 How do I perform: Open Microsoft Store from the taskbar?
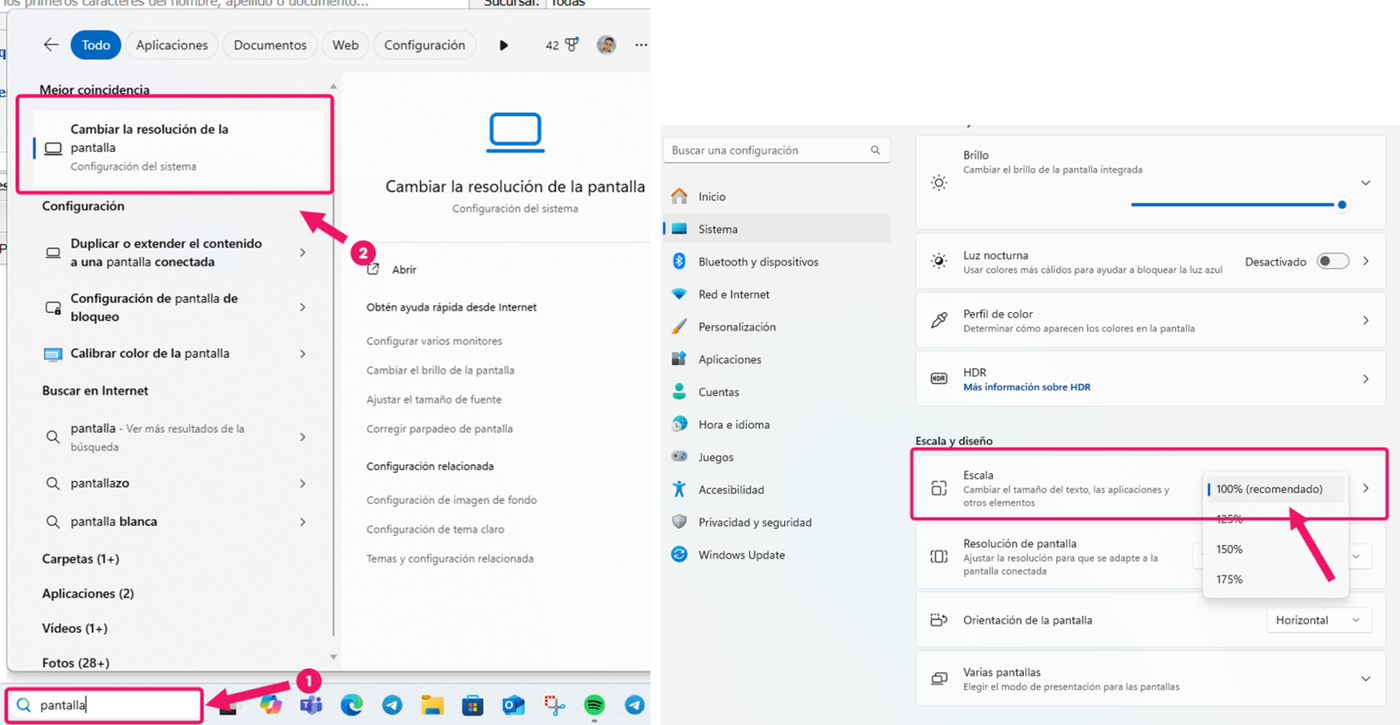point(473,705)
